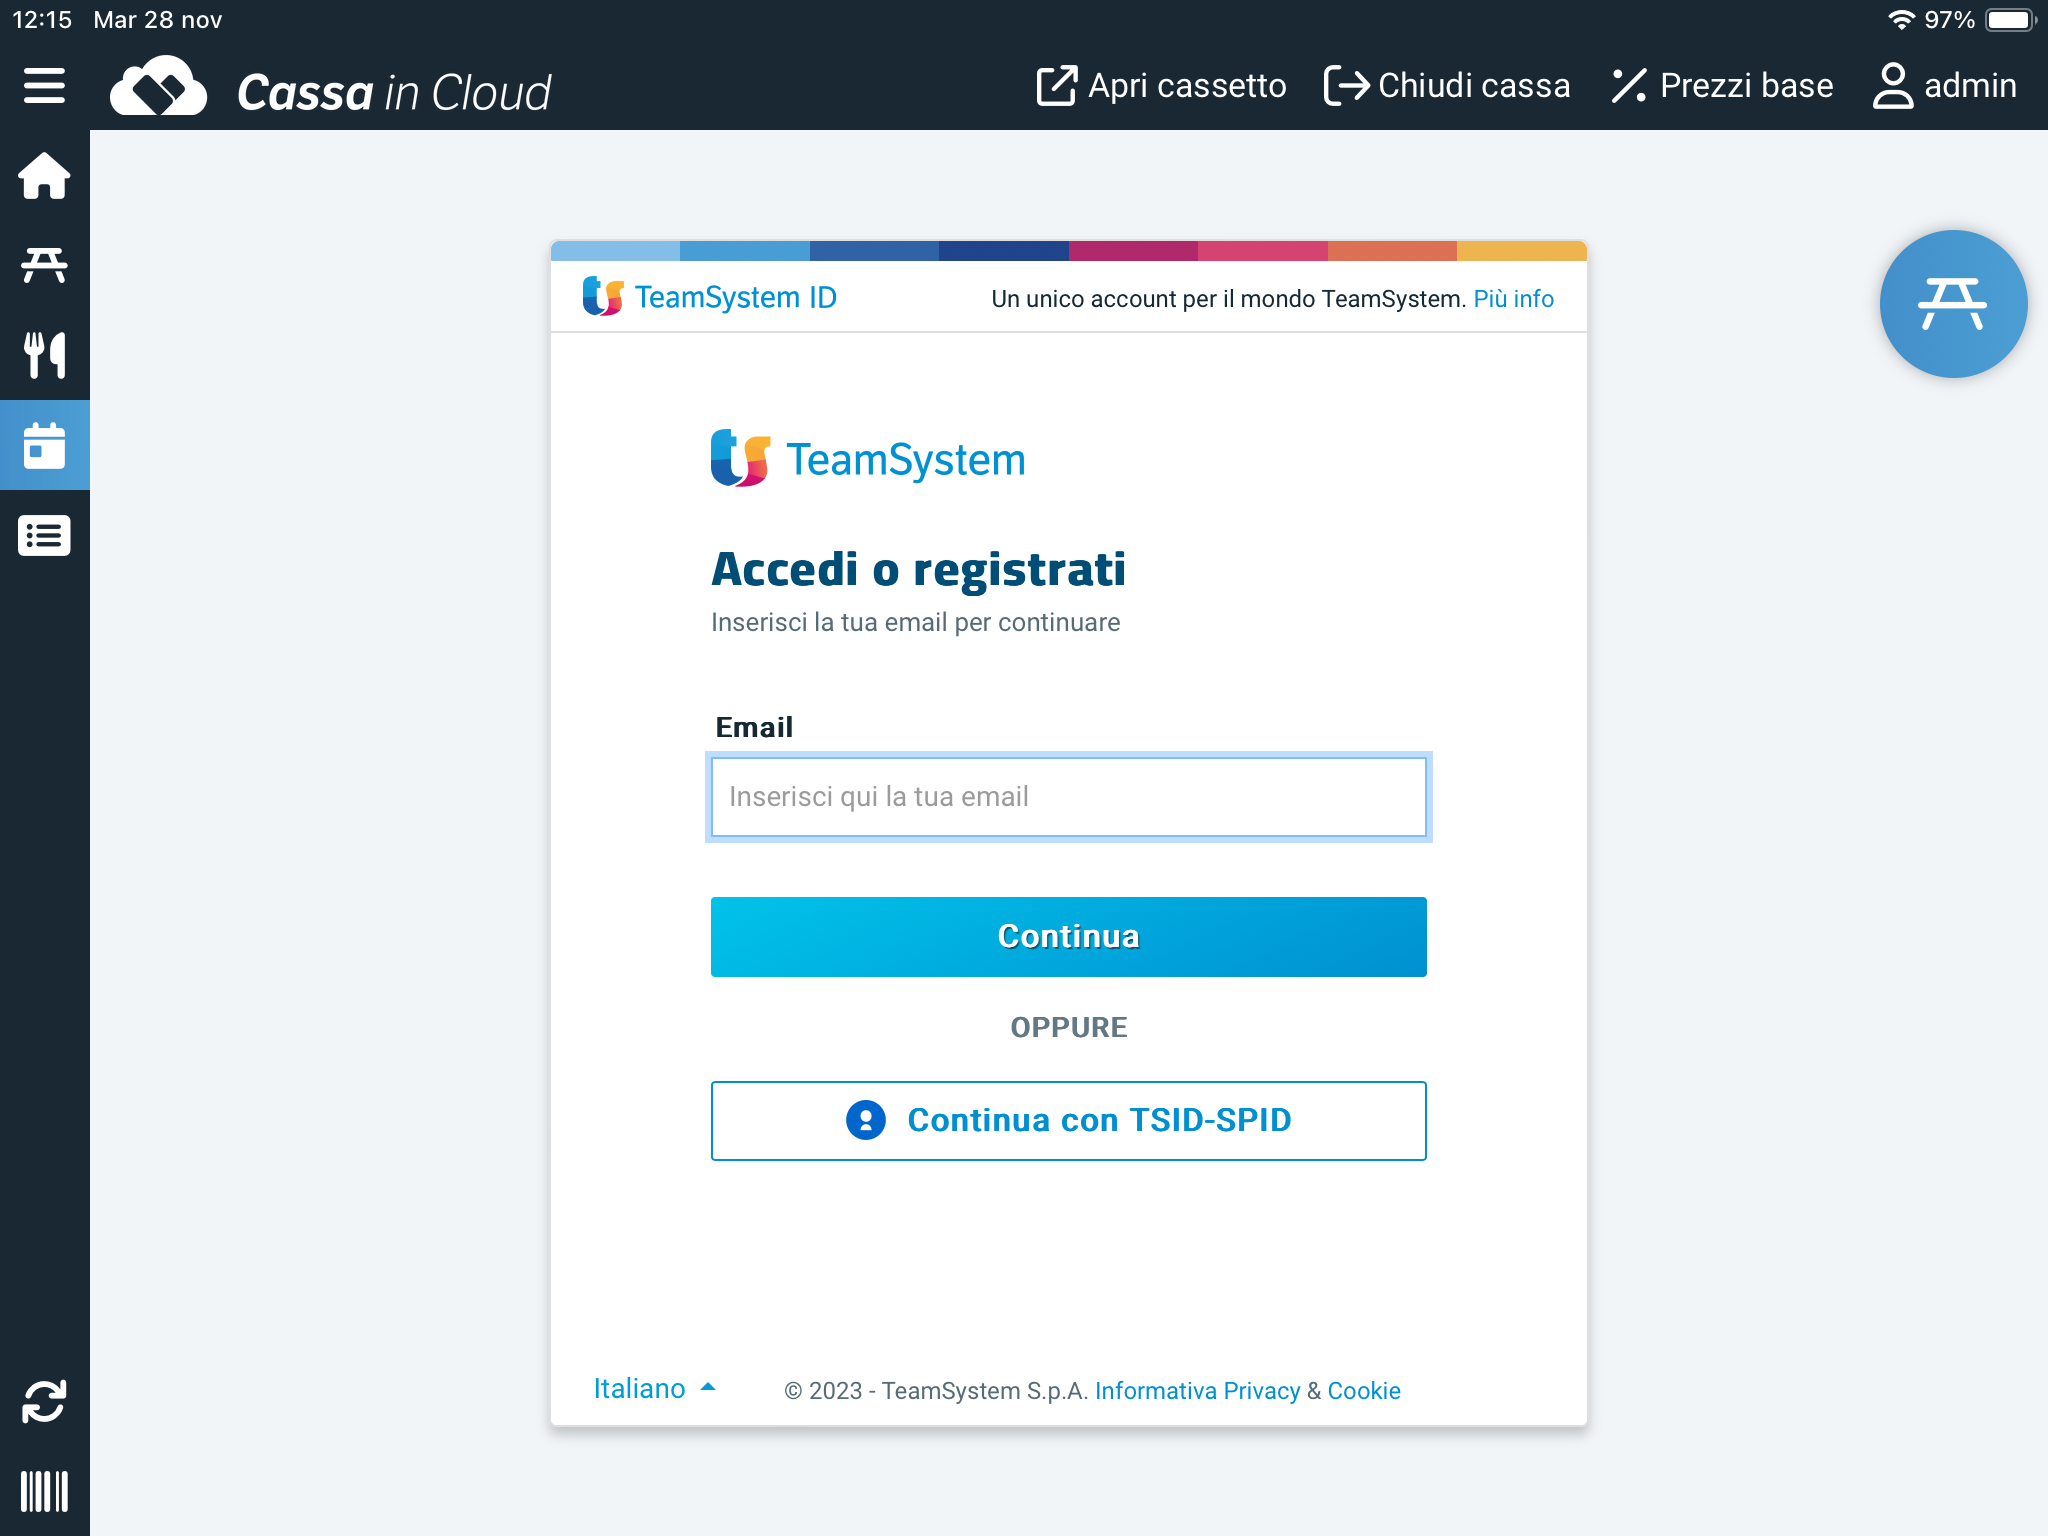Open the list view sidebar icon
Viewport: 2048px width, 1536px height.
tap(44, 536)
